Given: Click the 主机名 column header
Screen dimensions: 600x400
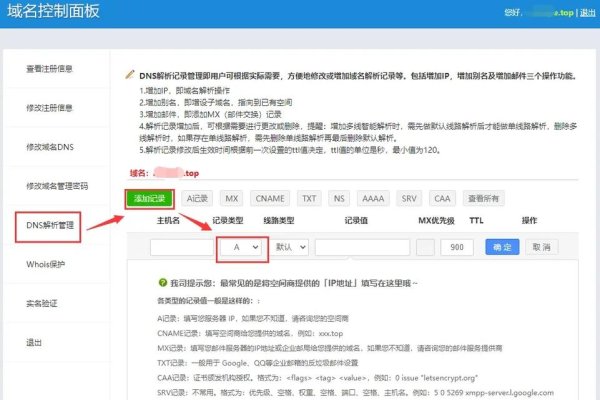Looking at the screenshot, I should [168, 220].
